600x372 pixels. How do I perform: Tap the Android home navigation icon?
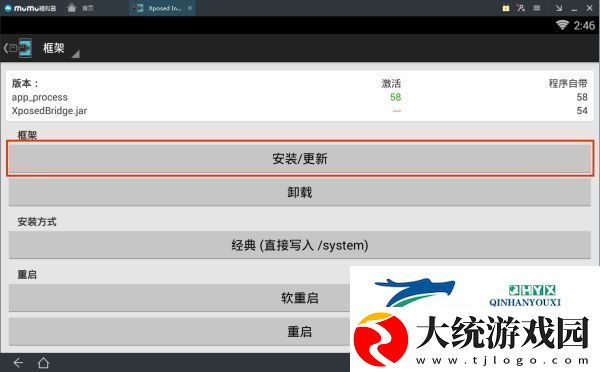(x=43, y=362)
